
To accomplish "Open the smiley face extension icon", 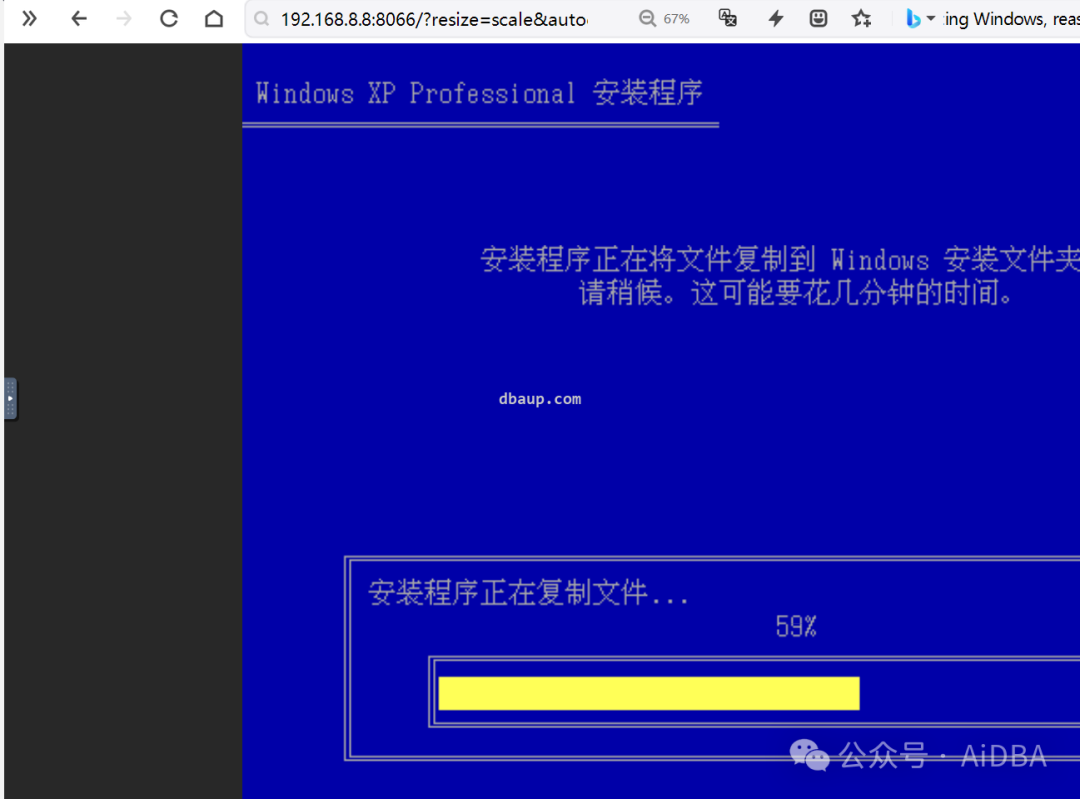I will (x=818, y=19).
